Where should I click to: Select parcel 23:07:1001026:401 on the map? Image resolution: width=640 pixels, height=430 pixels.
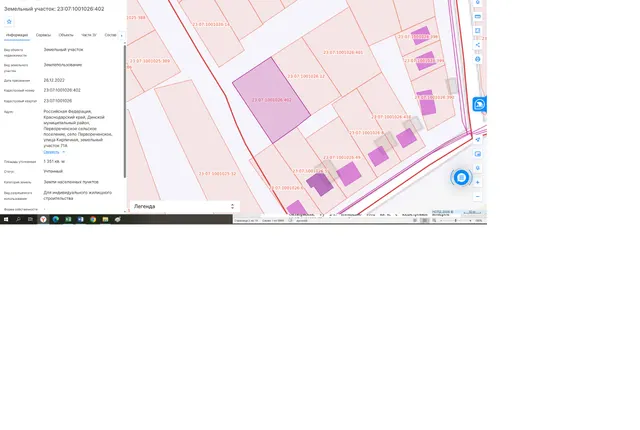coord(343,52)
